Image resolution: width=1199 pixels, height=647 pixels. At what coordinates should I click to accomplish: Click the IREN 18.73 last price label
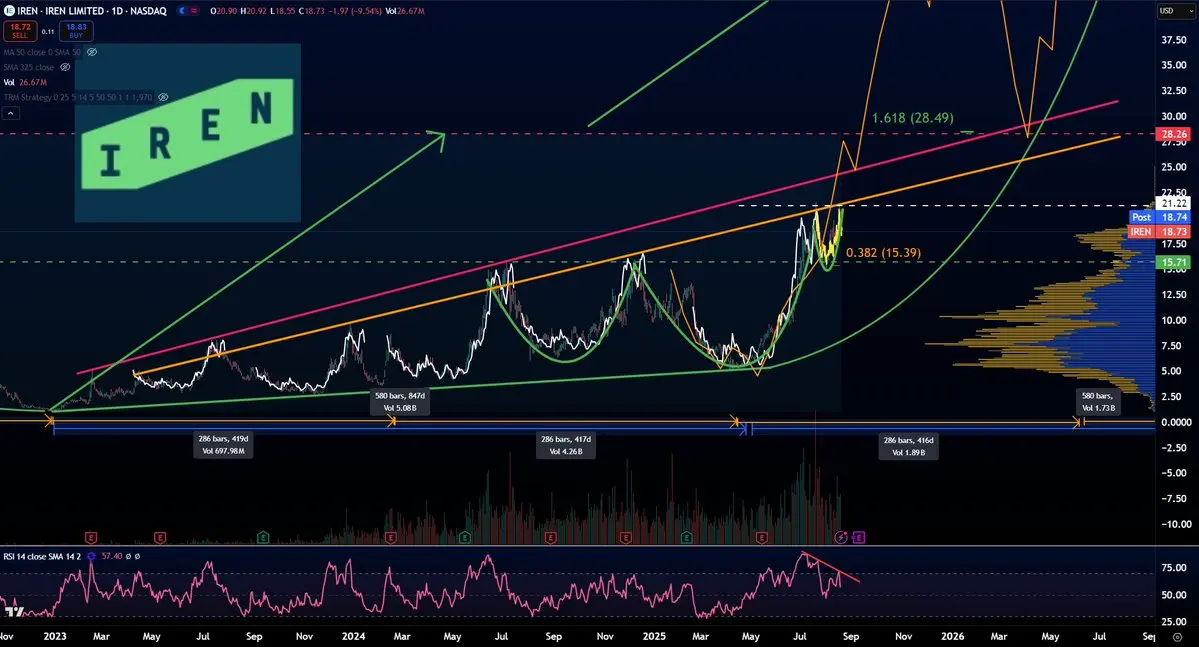pos(1159,232)
